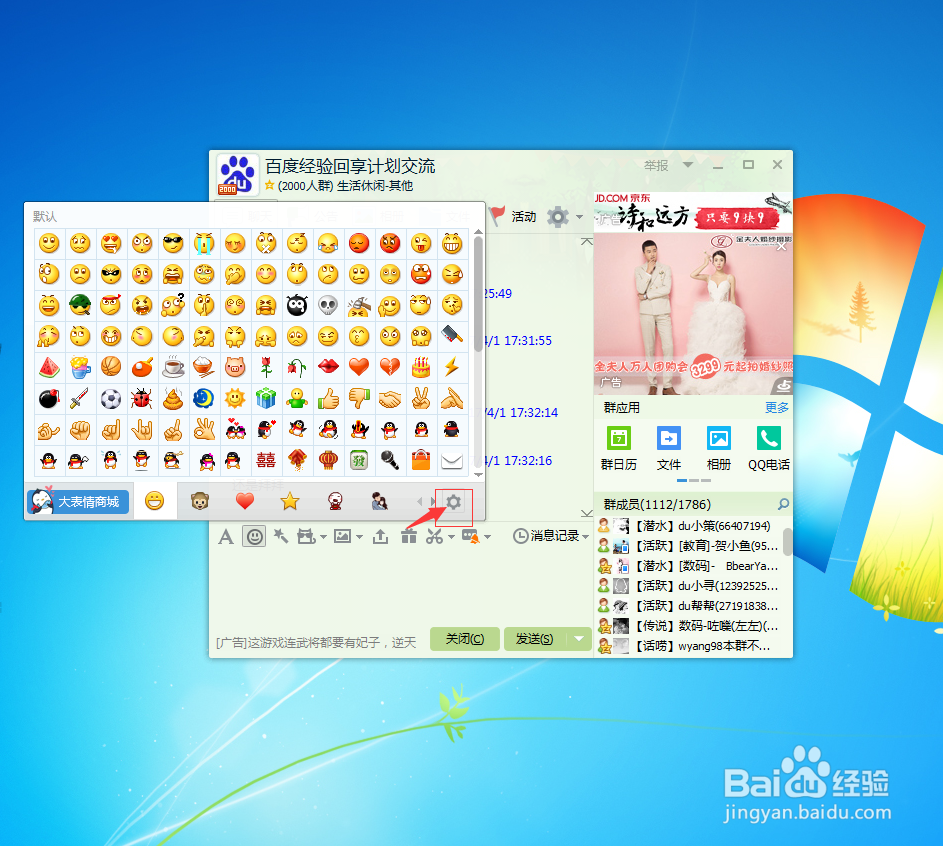This screenshot has width=943, height=846.
Task: Toggle the emoji picker smiley button
Action: [254, 536]
